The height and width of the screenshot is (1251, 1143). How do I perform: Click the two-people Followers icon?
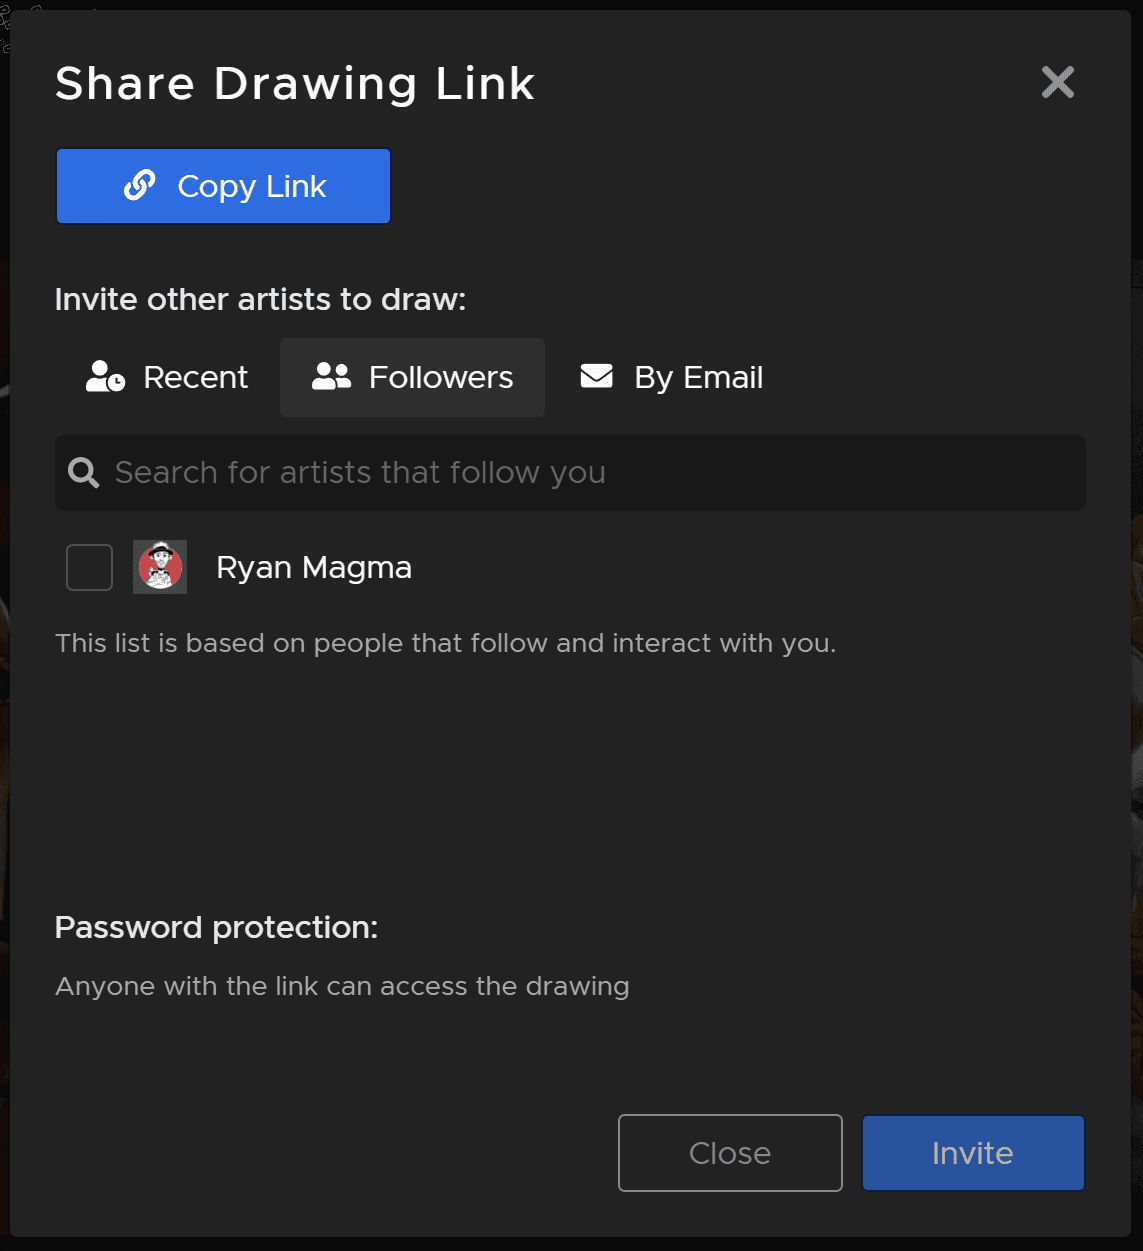point(331,377)
